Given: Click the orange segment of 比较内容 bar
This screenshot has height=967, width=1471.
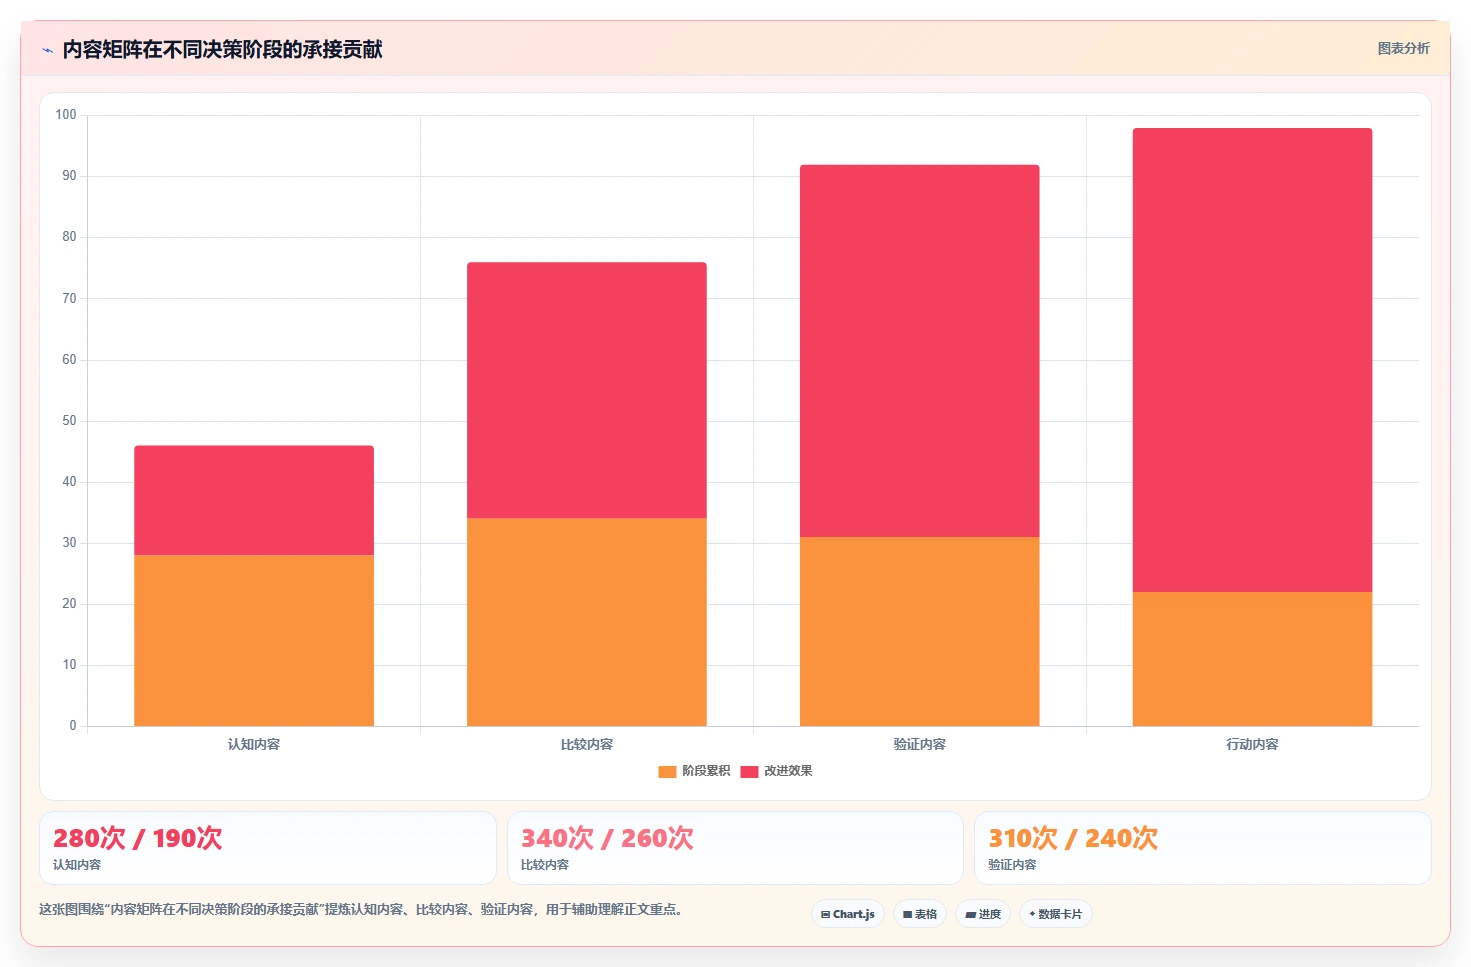Looking at the screenshot, I should click(x=587, y=622).
